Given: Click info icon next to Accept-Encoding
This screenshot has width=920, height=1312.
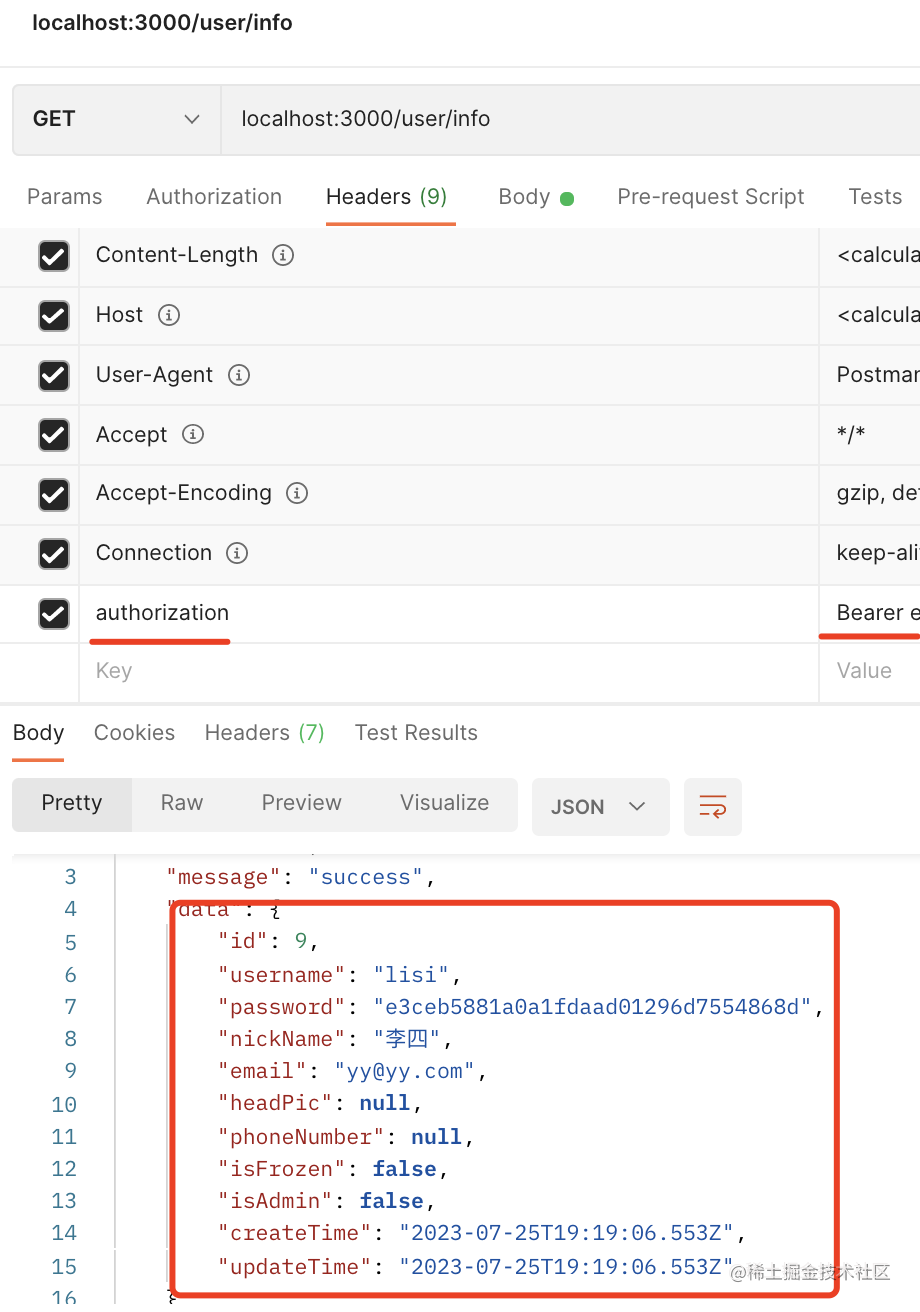Looking at the screenshot, I should point(296,493).
